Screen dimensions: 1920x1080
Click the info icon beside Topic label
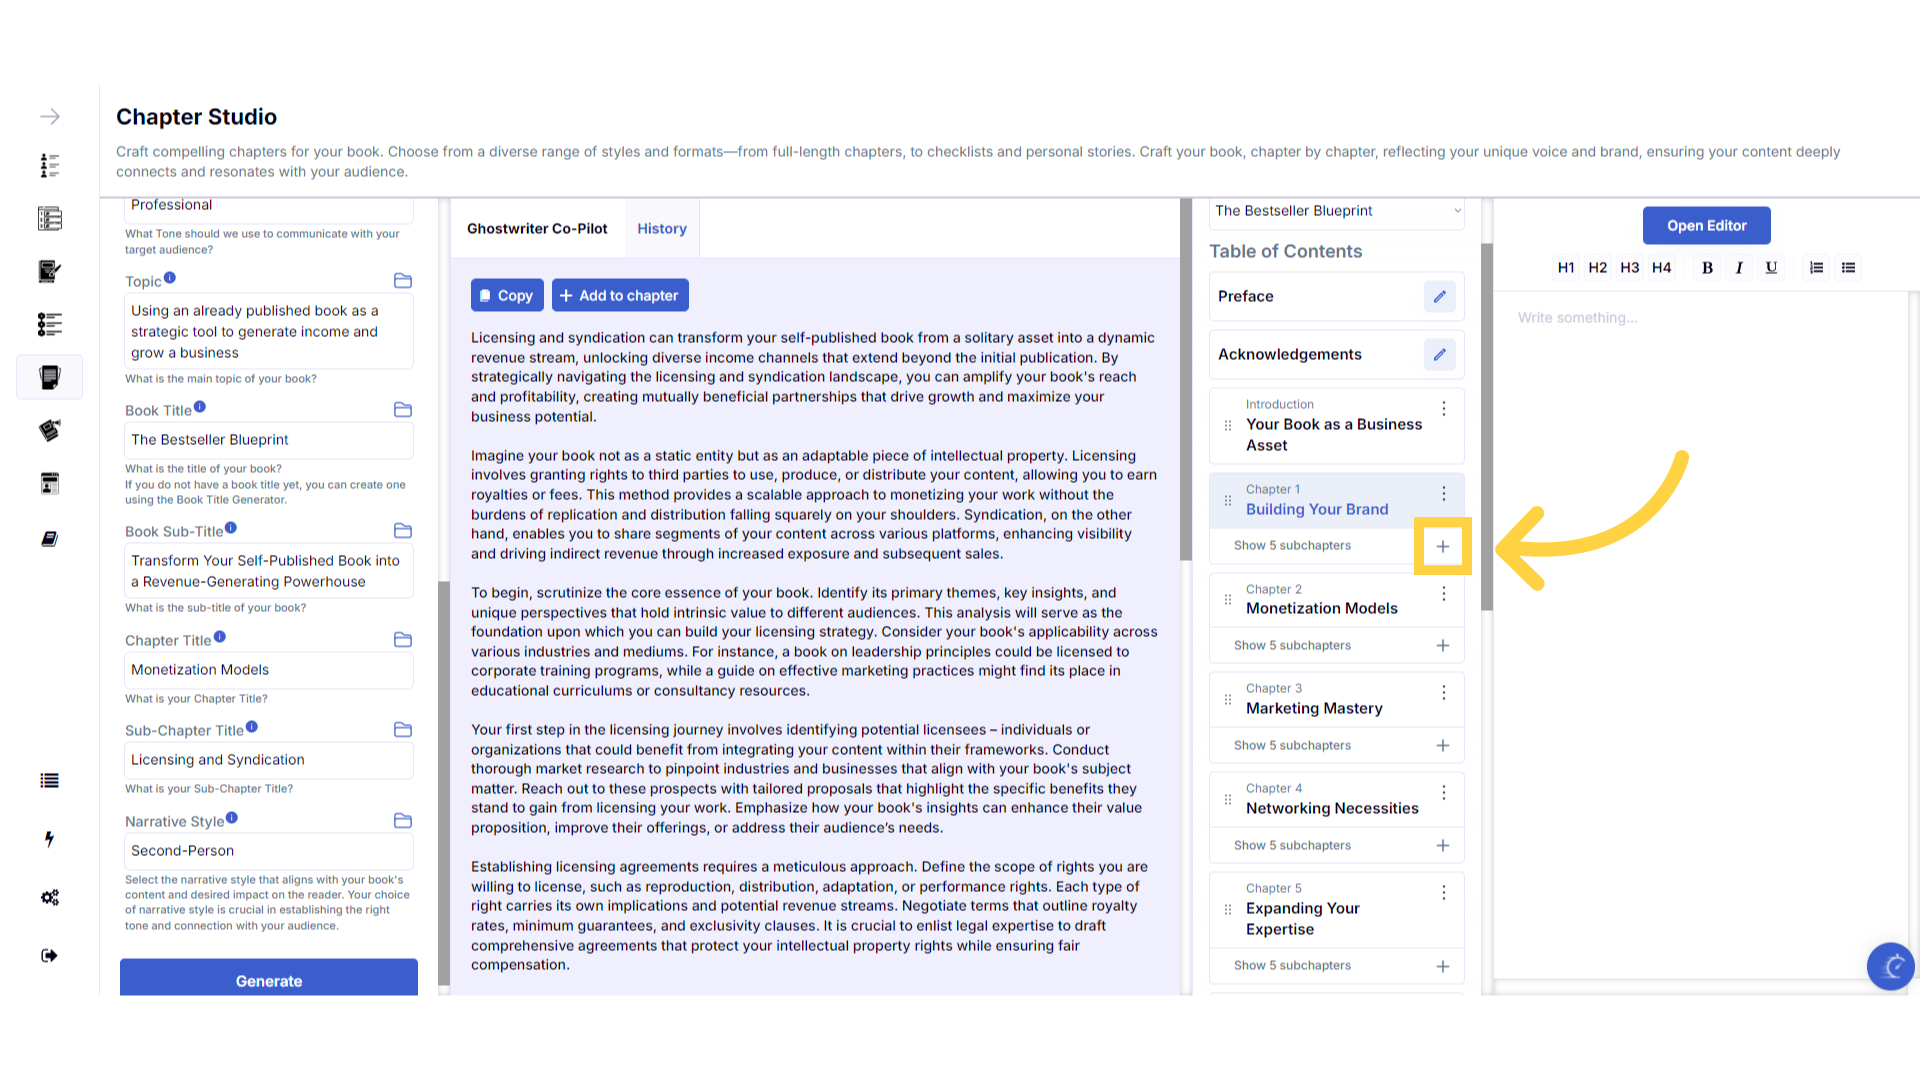click(170, 278)
